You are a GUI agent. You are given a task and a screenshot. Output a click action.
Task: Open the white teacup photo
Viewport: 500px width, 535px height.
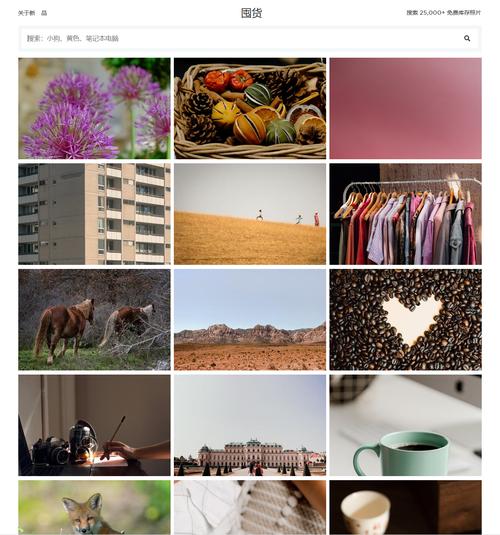click(x=405, y=507)
